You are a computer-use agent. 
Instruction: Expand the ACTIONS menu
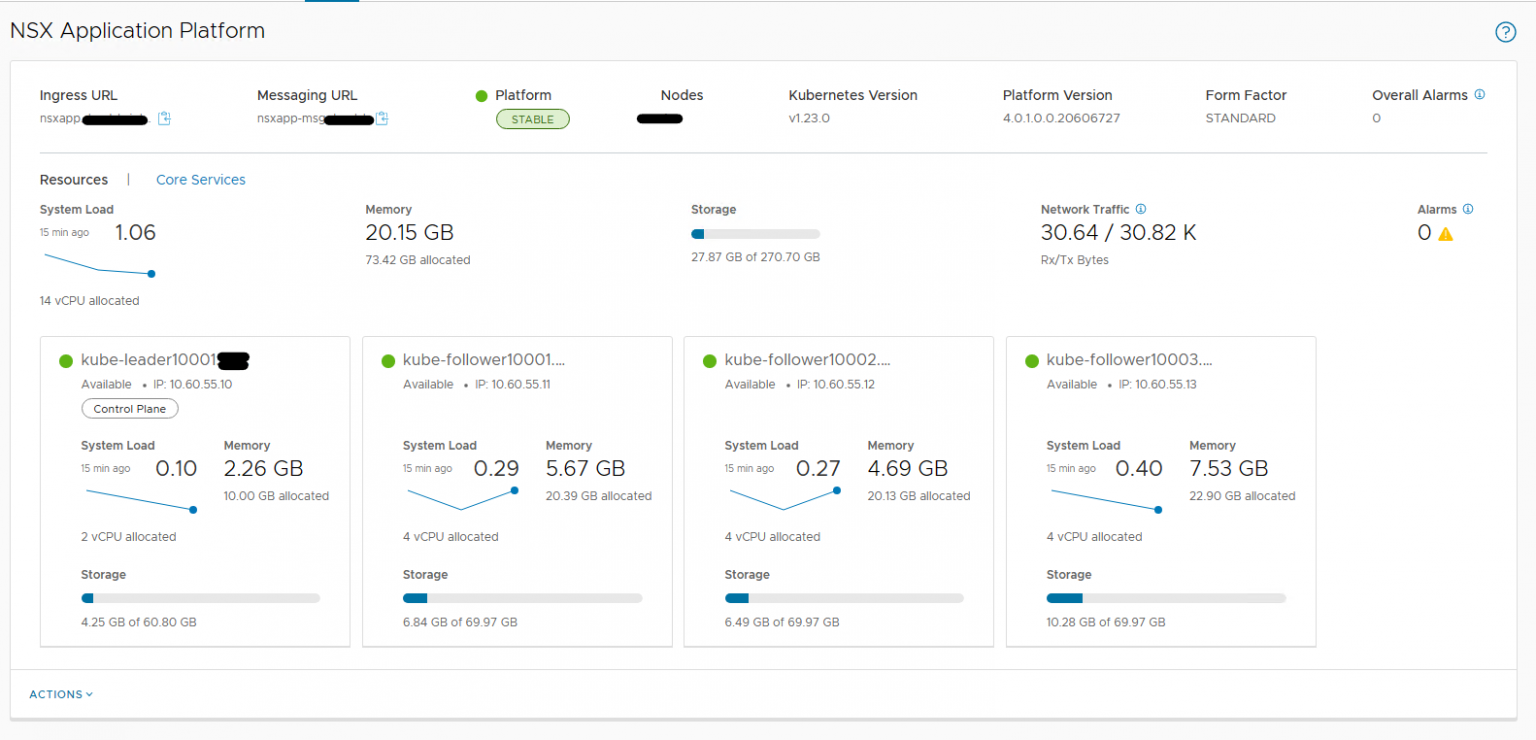click(x=60, y=694)
